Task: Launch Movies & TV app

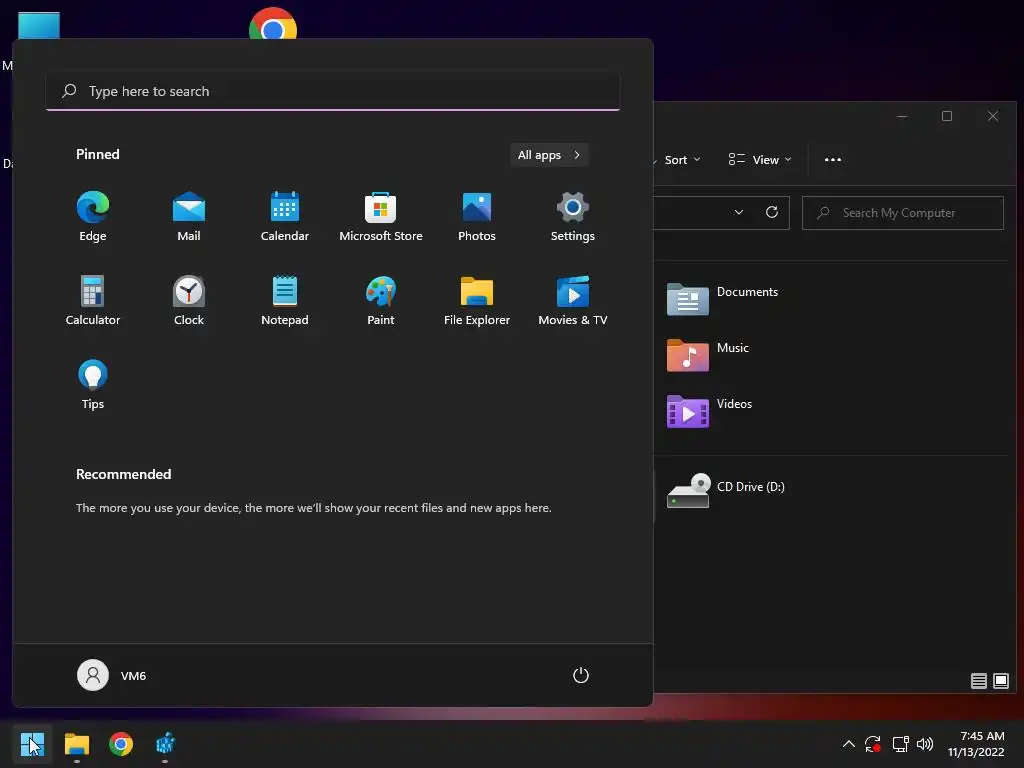Action: coord(573,300)
